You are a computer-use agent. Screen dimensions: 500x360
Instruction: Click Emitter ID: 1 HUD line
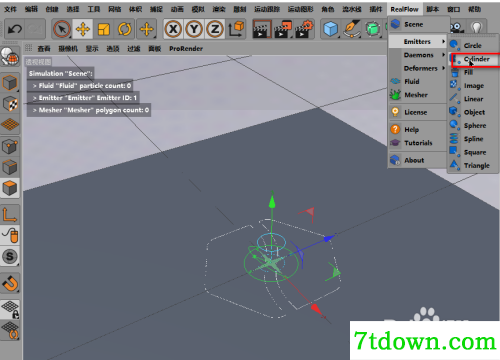pos(83,98)
